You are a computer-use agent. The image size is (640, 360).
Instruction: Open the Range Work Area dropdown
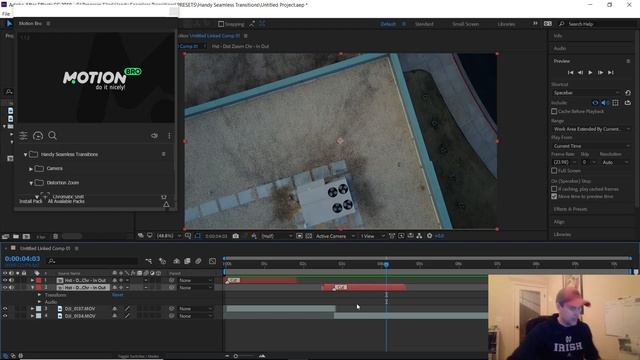[590, 129]
